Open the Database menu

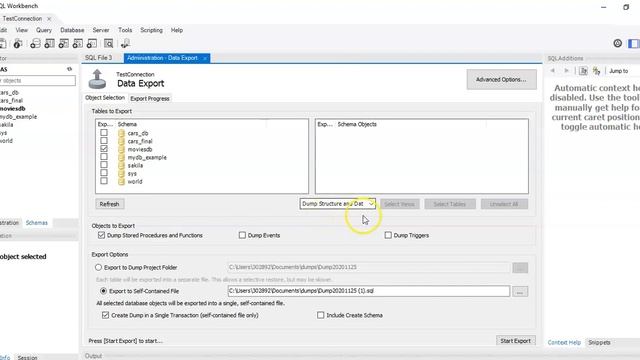coord(72,30)
